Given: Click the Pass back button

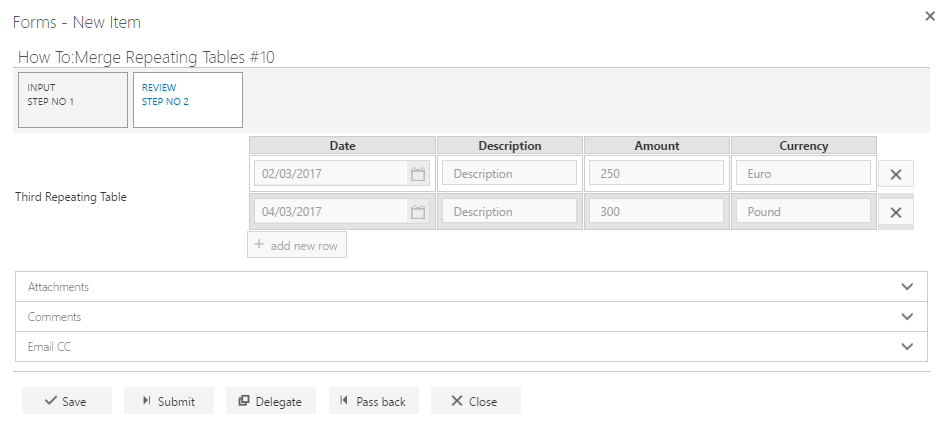Looking at the screenshot, I should click(x=374, y=401).
